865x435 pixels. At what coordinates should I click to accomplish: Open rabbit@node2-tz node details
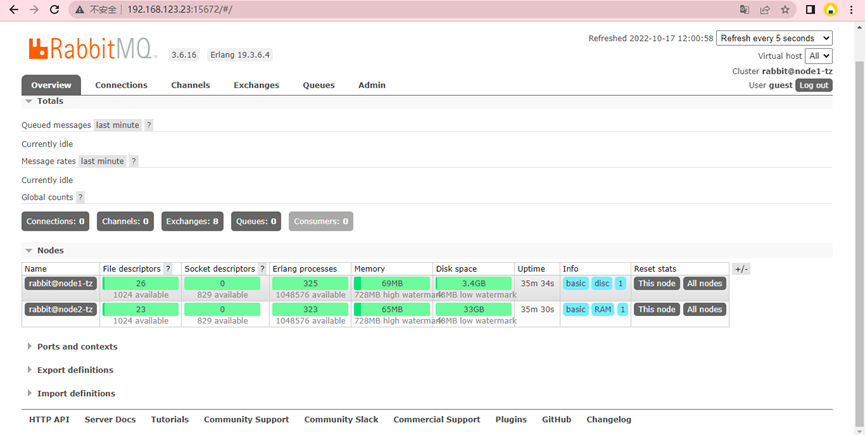(60, 310)
